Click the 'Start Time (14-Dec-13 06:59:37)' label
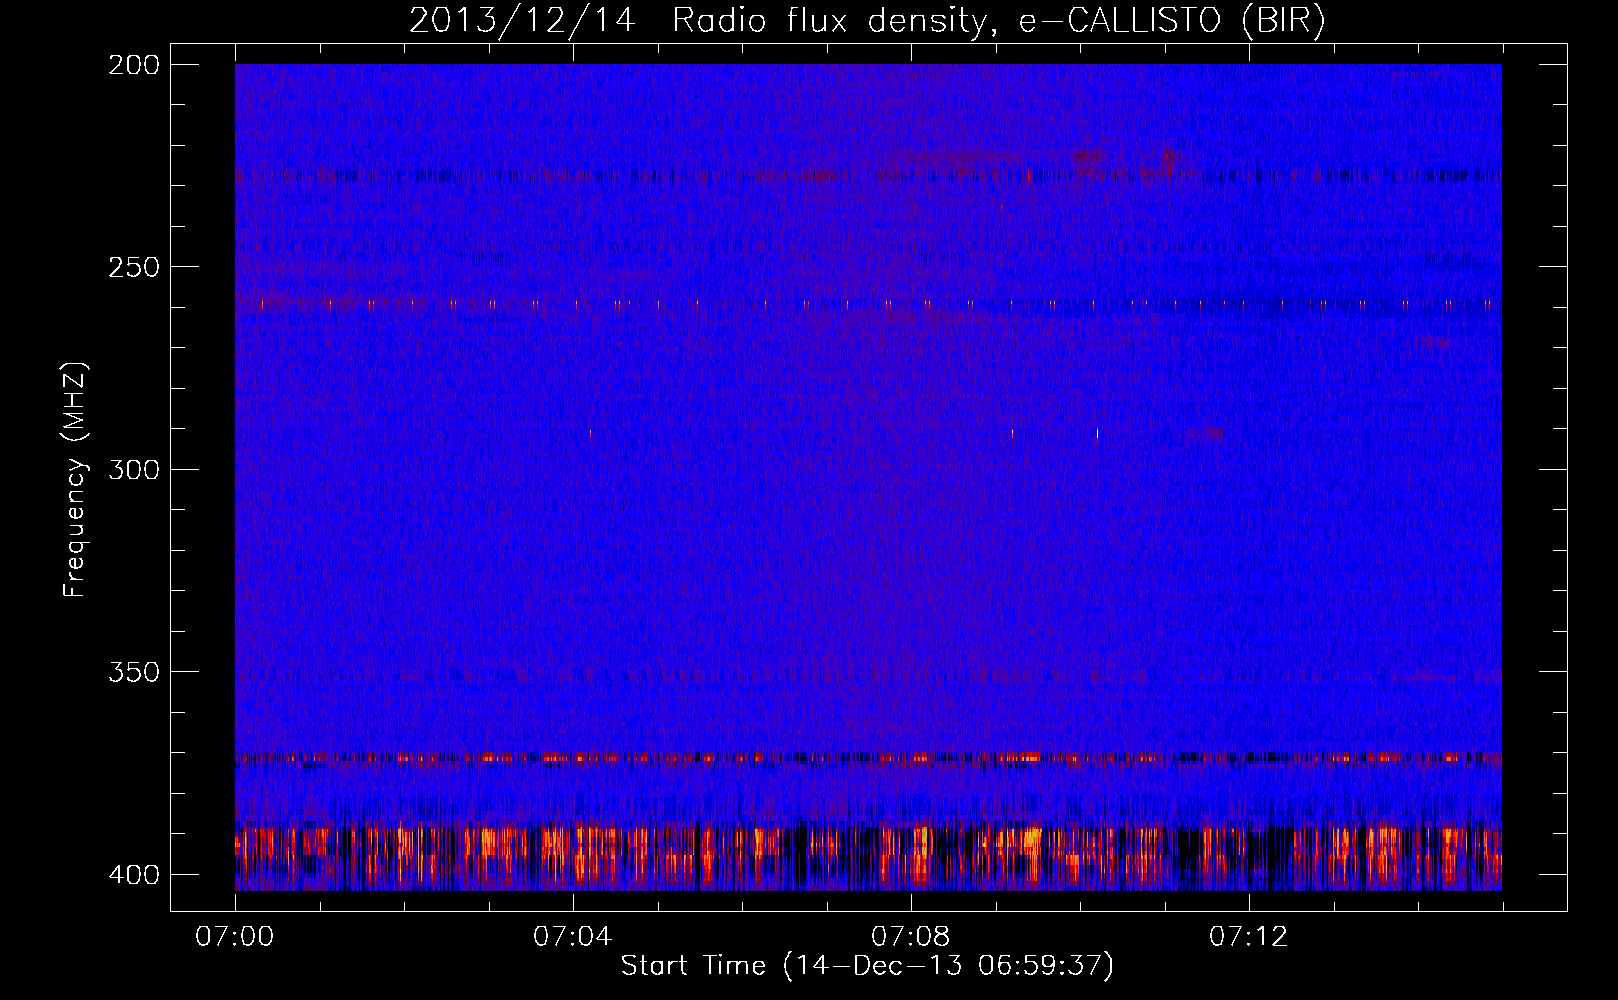Image resolution: width=1618 pixels, height=1000 pixels. (x=867, y=966)
